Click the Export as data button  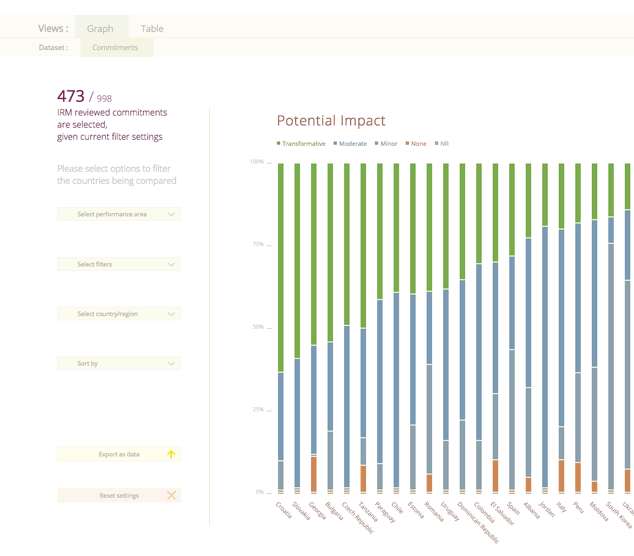click(x=119, y=455)
